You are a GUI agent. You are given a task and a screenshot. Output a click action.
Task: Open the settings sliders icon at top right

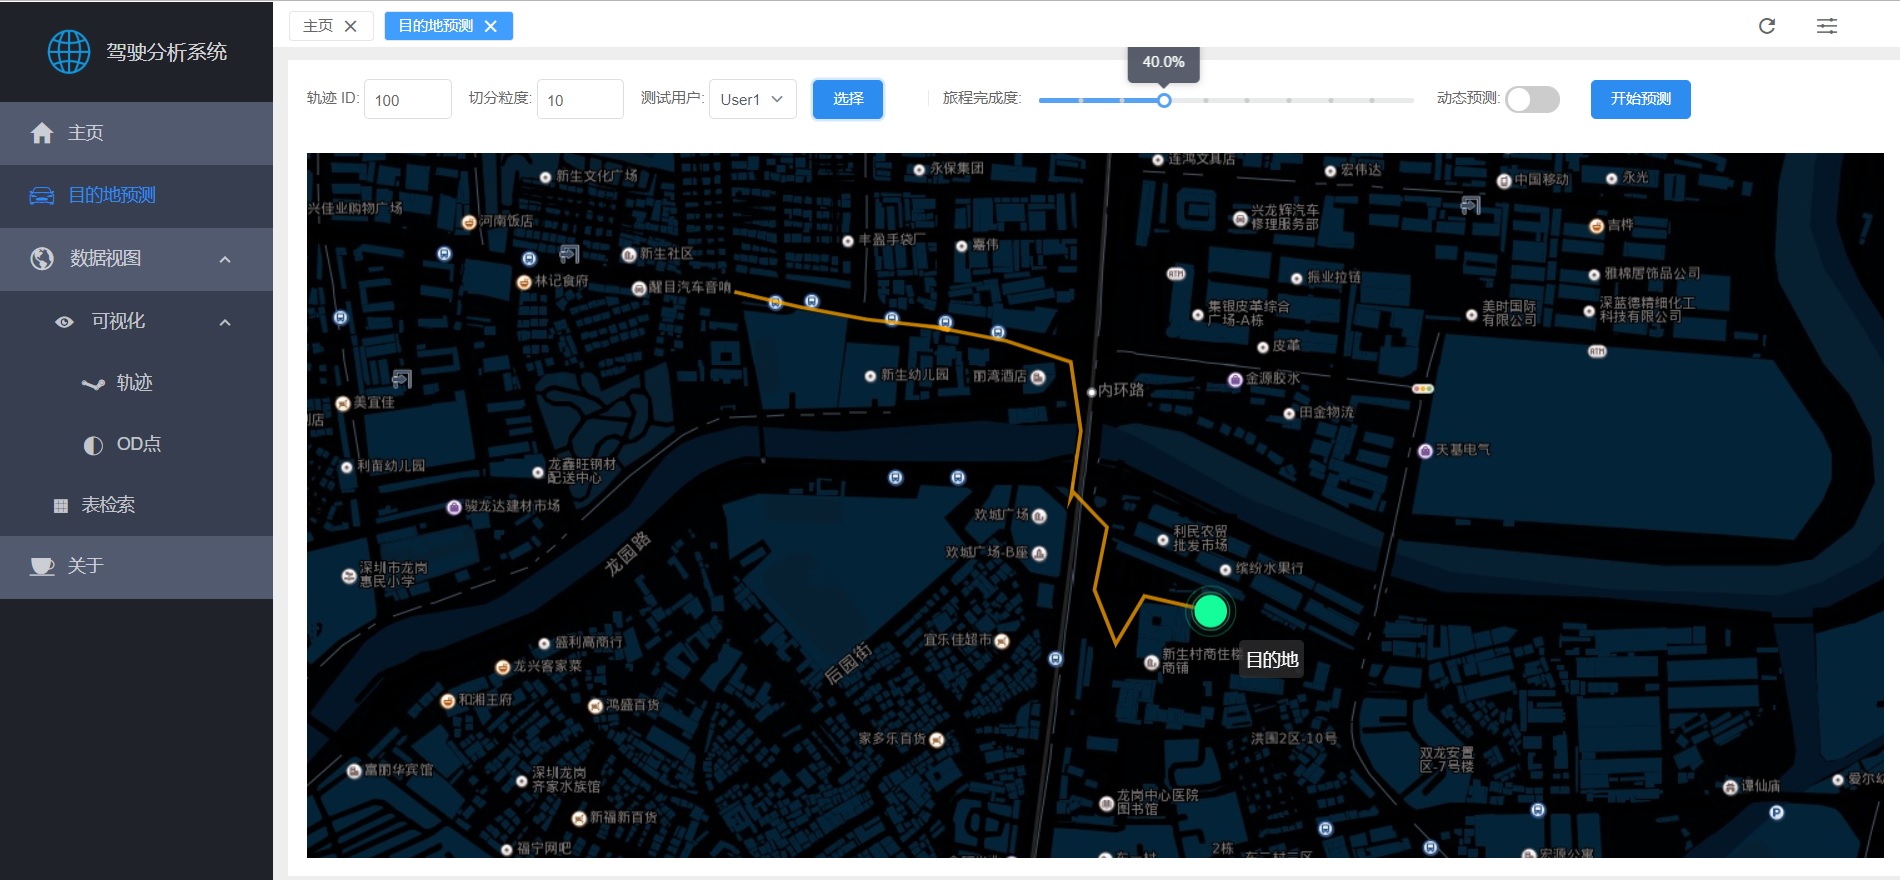(x=1827, y=26)
